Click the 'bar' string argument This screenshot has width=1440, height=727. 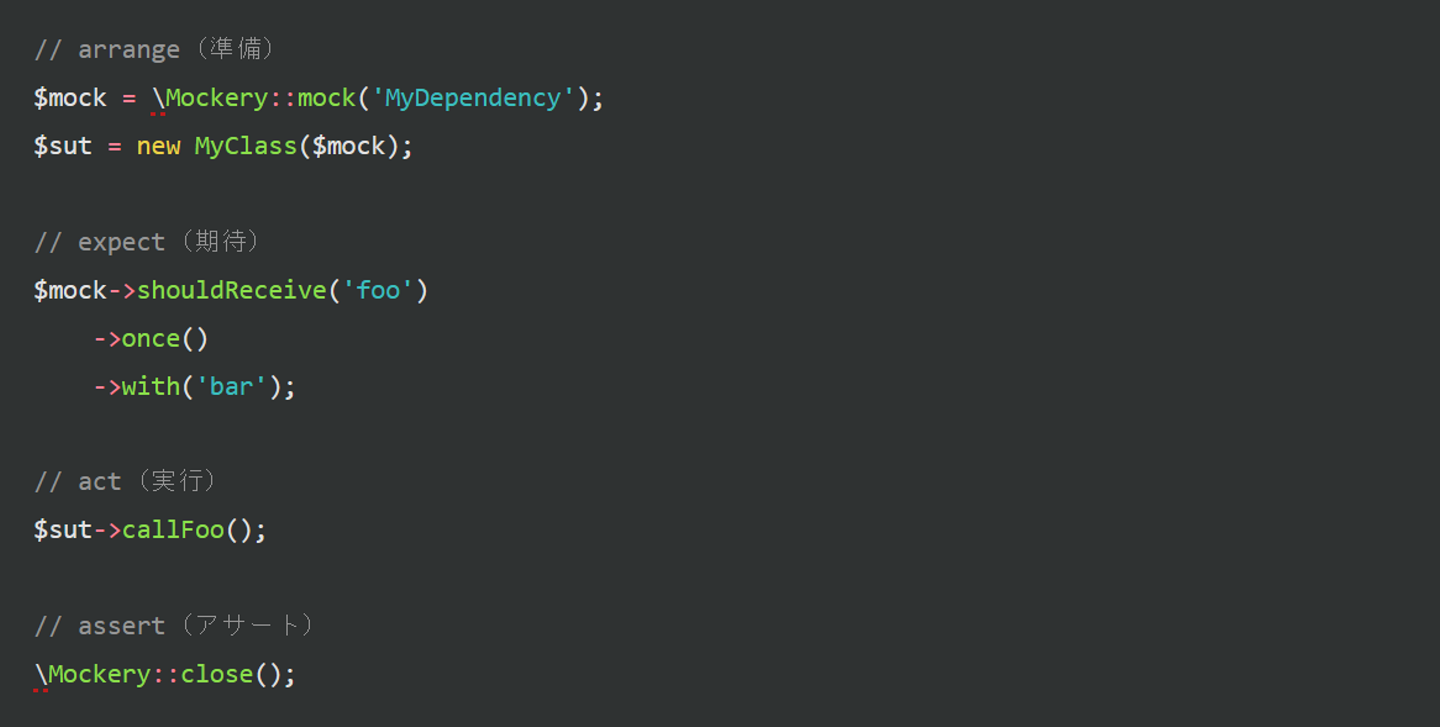(231, 386)
